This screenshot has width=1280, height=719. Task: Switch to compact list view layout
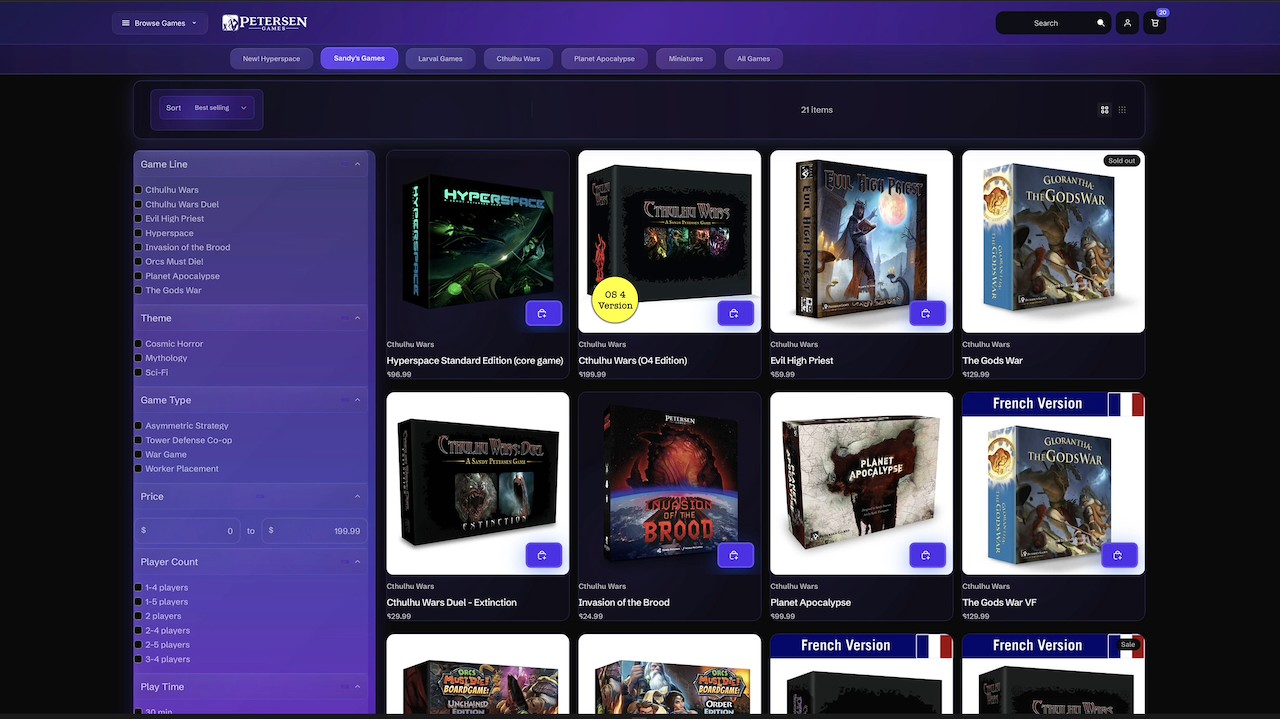click(1122, 110)
